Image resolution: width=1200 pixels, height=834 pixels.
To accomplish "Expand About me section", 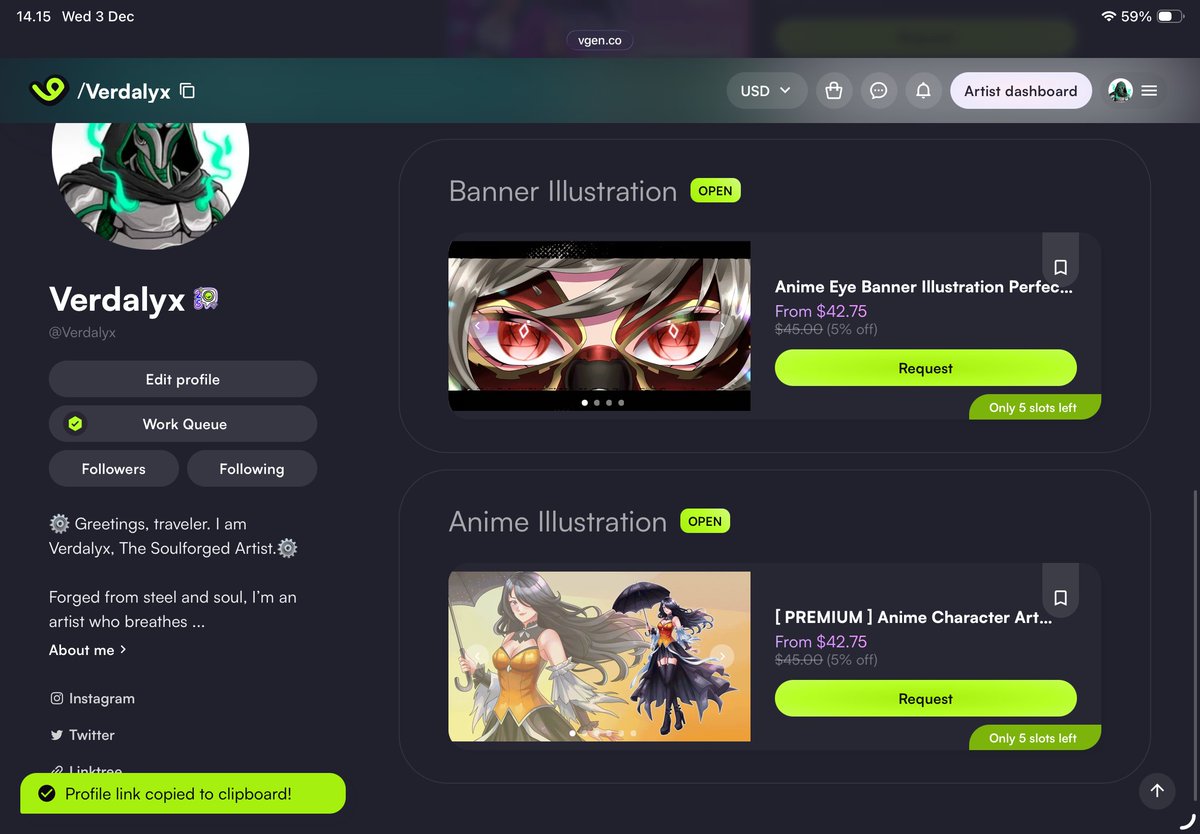I will 88,650.
